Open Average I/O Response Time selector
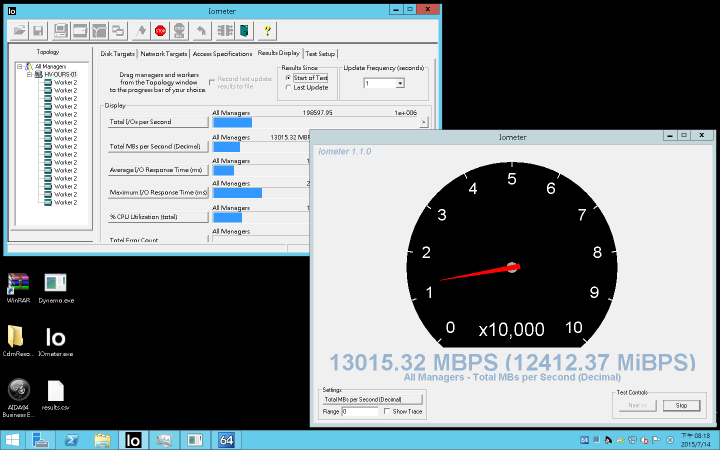 click(x=158, y=170)
